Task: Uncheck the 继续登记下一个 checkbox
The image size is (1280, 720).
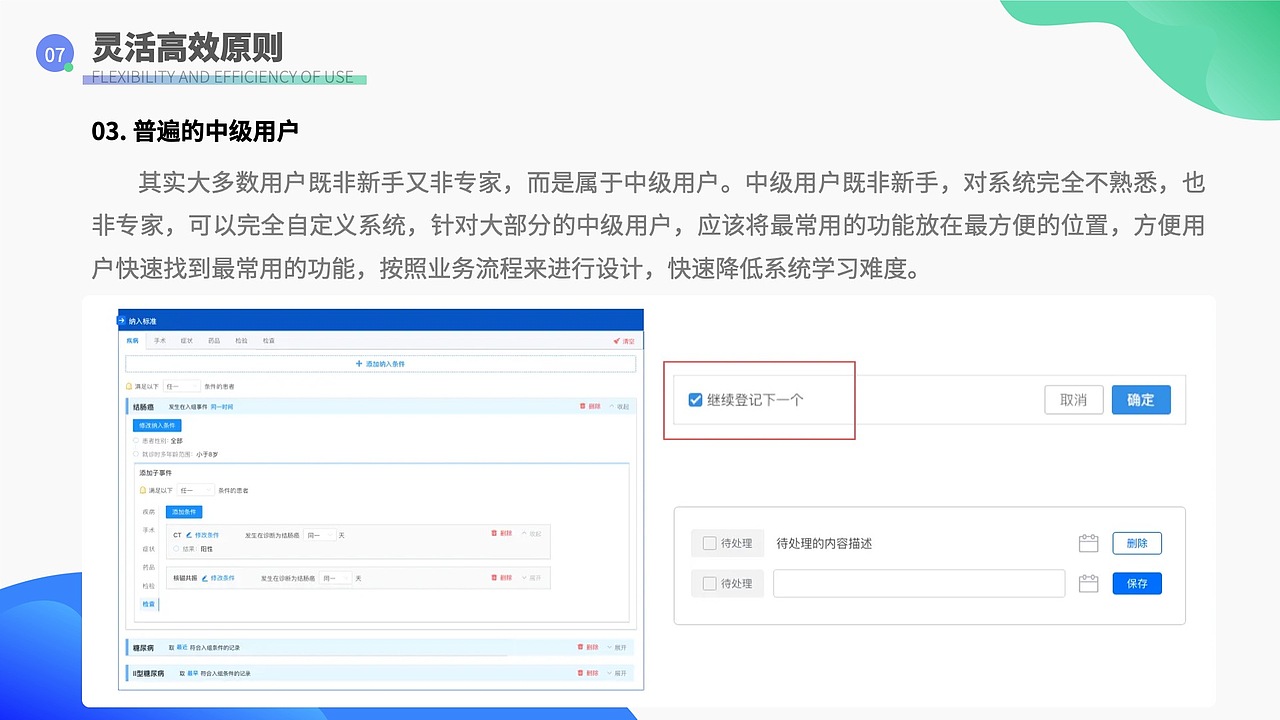Action: coord(694,399)
